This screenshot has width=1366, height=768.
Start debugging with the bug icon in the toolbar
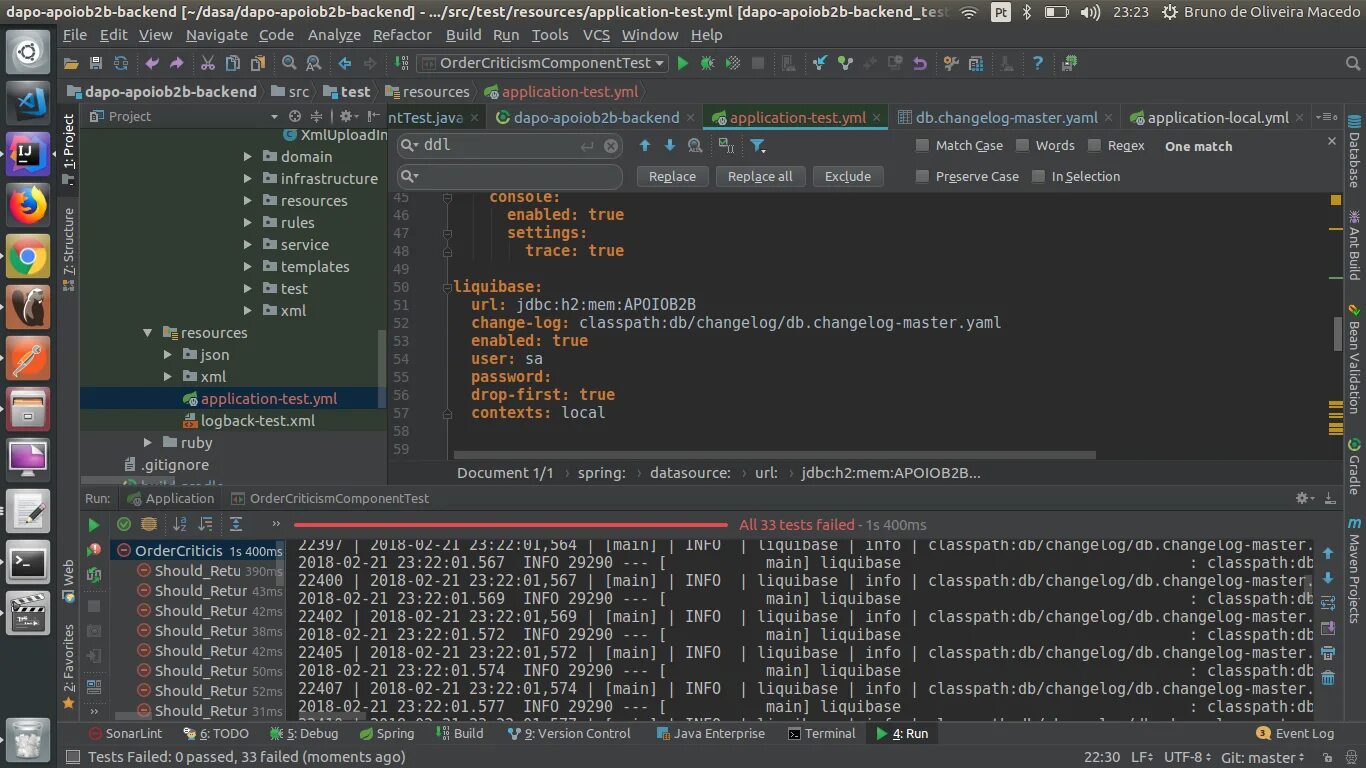(708, 63)
